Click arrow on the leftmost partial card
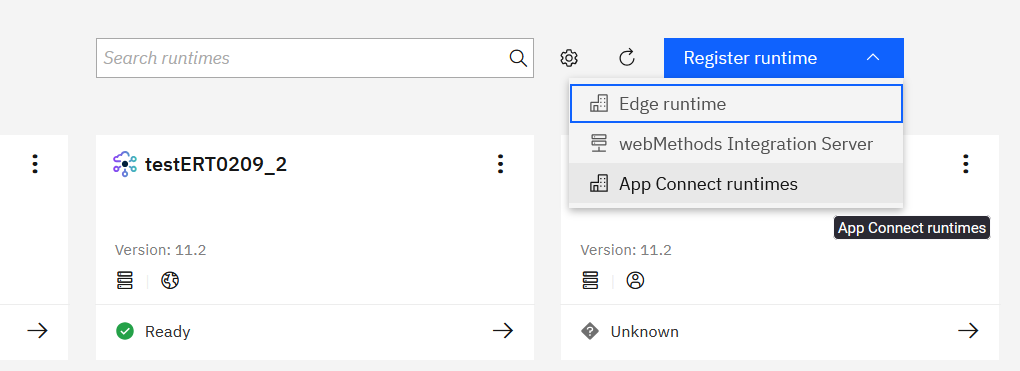 click(38, 331)
